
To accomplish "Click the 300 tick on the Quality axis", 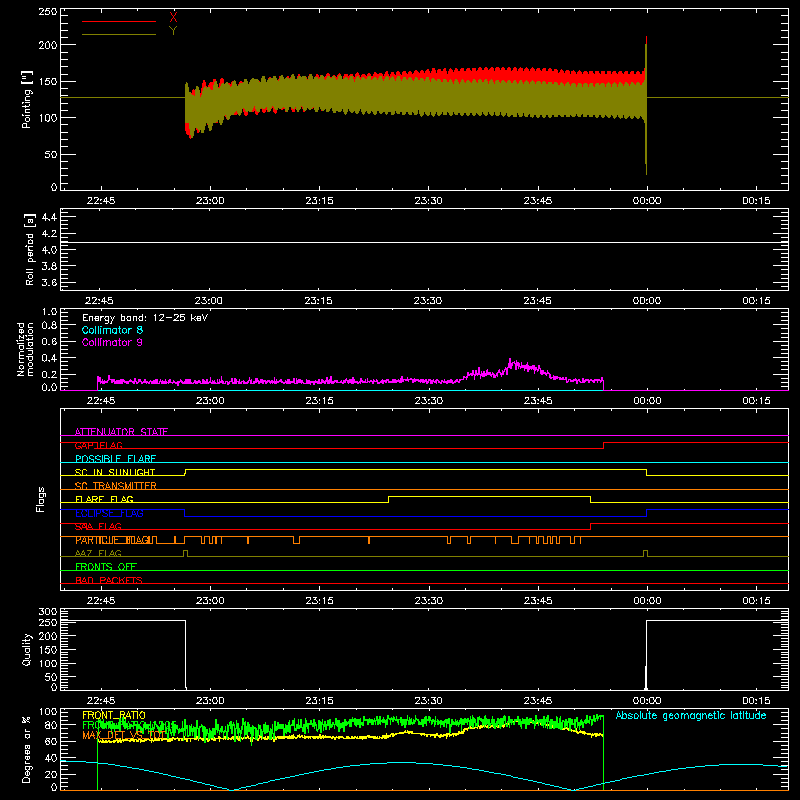I will [48, 612].
